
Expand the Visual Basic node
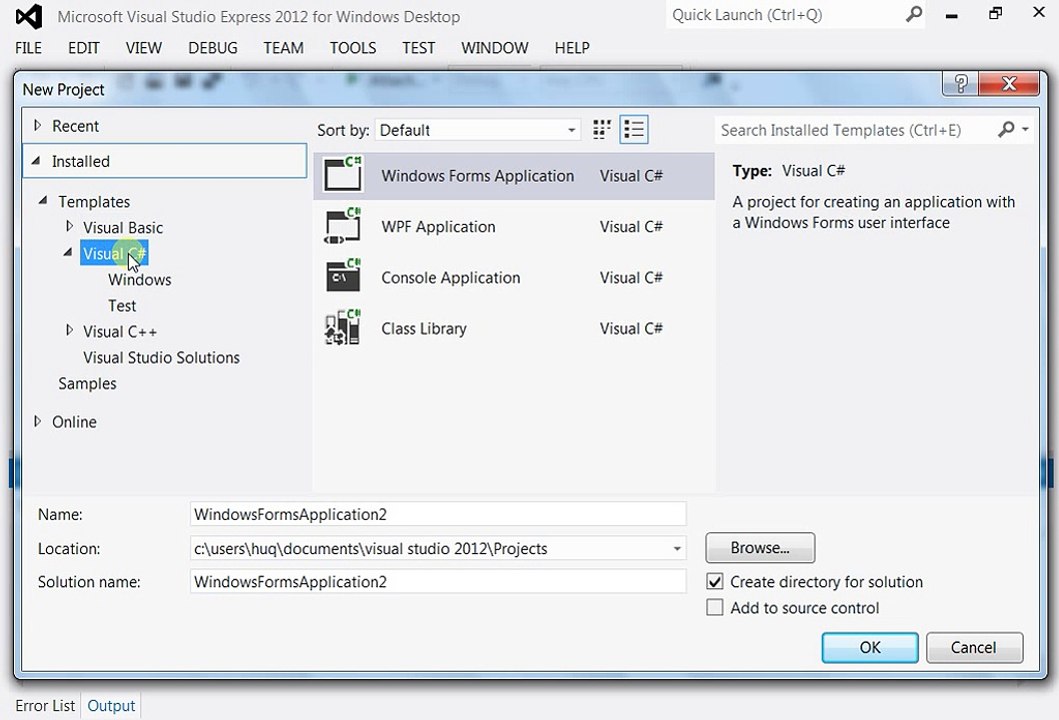(x=69, y=226)
